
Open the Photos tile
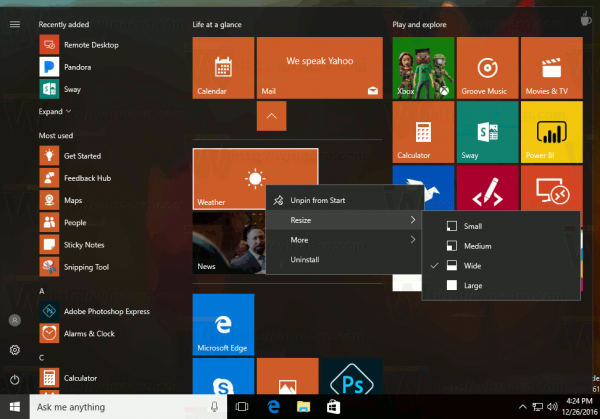coord(287,376)
